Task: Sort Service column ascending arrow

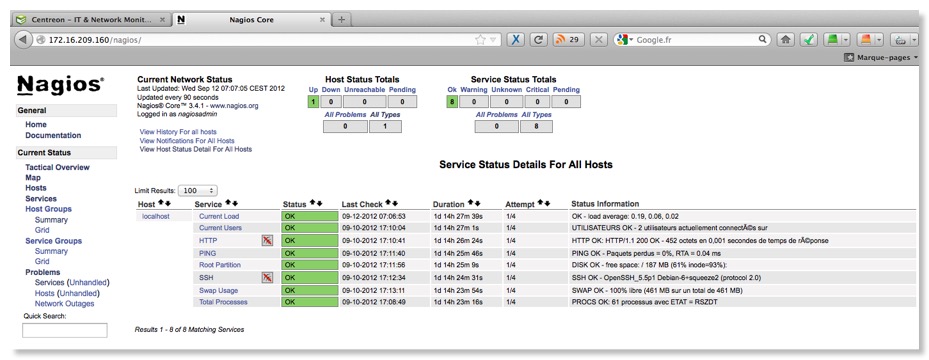Action: [228, 203]
